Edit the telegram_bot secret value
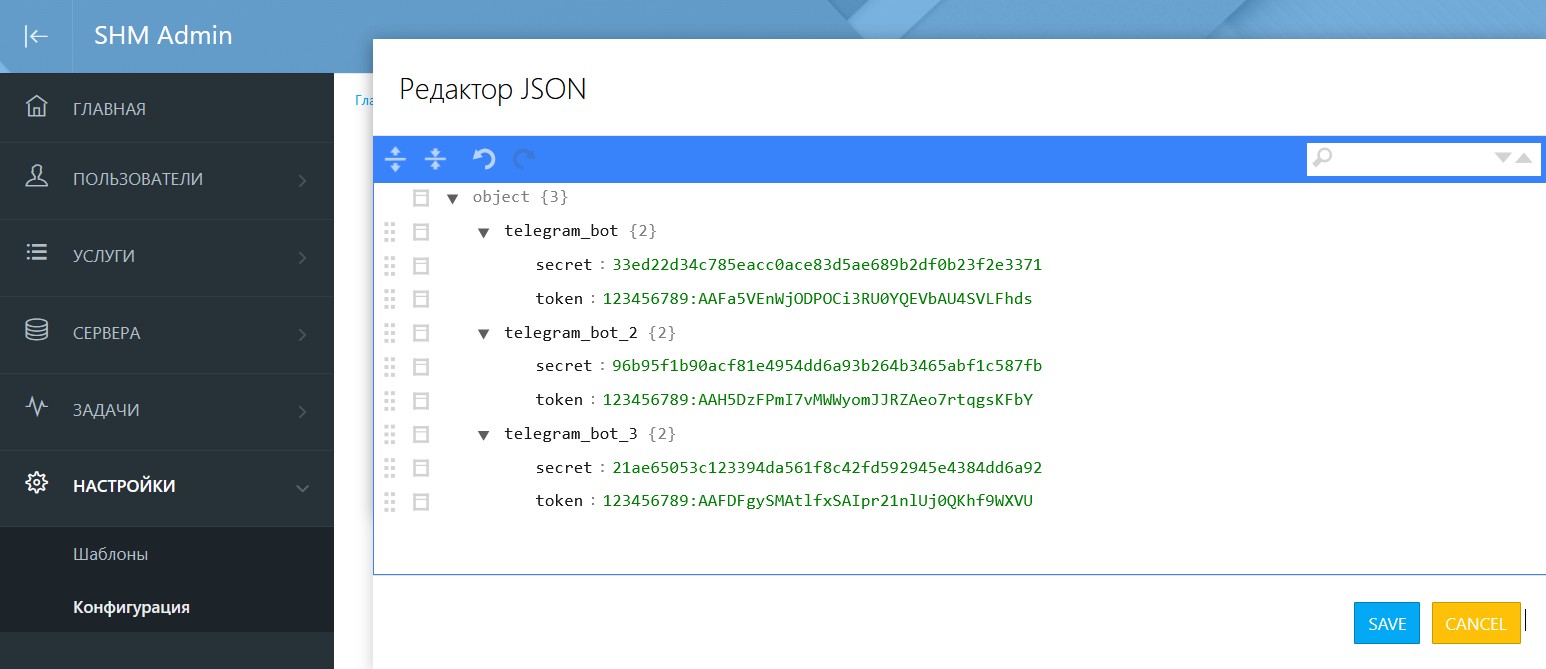Image resolution: width=1546 pixels, height=669 pixels. (826, 265)
